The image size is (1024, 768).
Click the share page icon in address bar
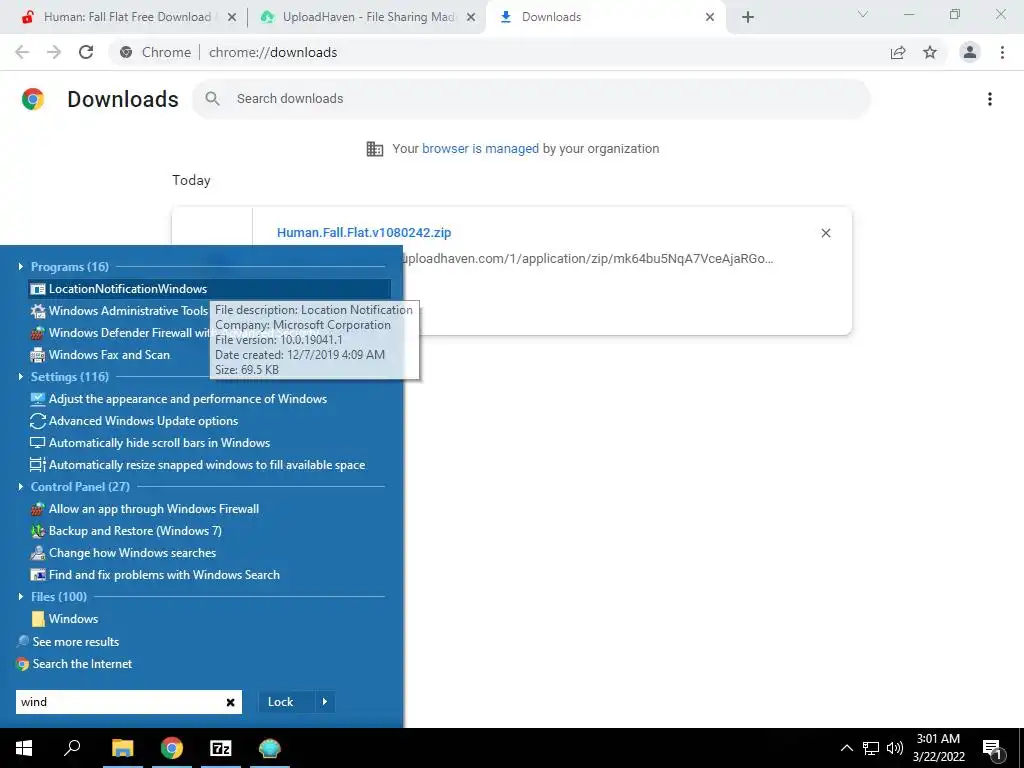898,52
